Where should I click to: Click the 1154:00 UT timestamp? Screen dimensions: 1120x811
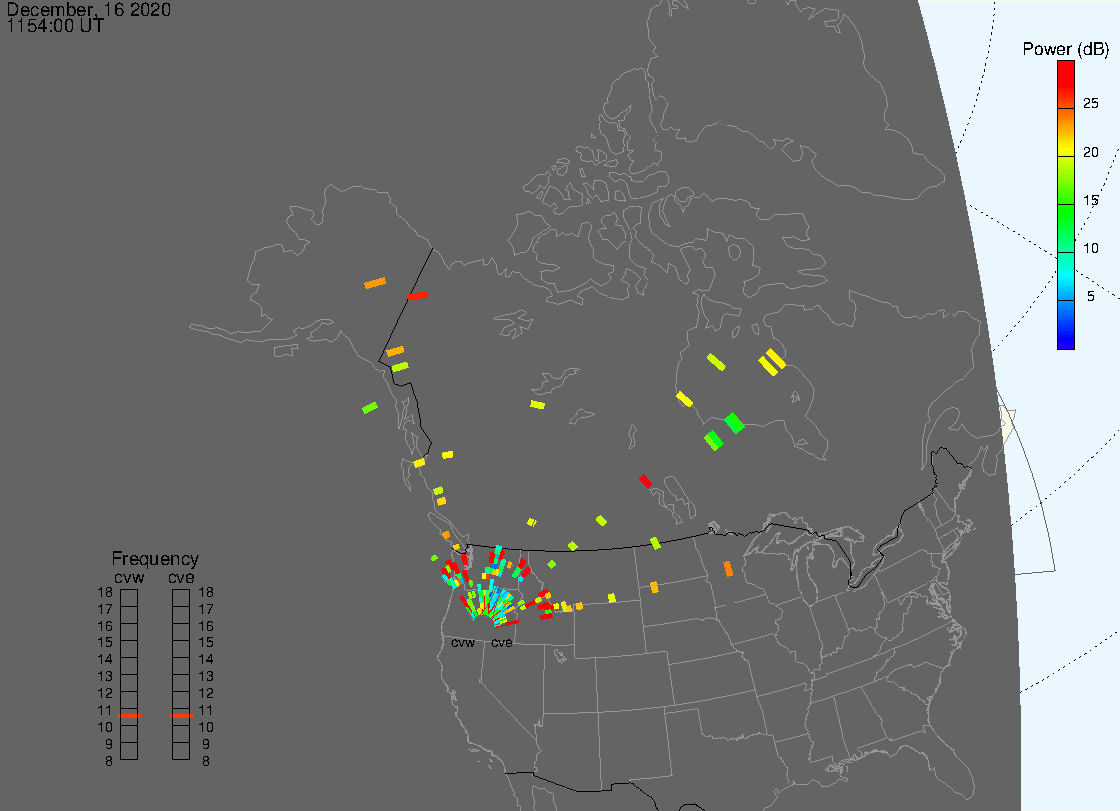coord(55,26)
